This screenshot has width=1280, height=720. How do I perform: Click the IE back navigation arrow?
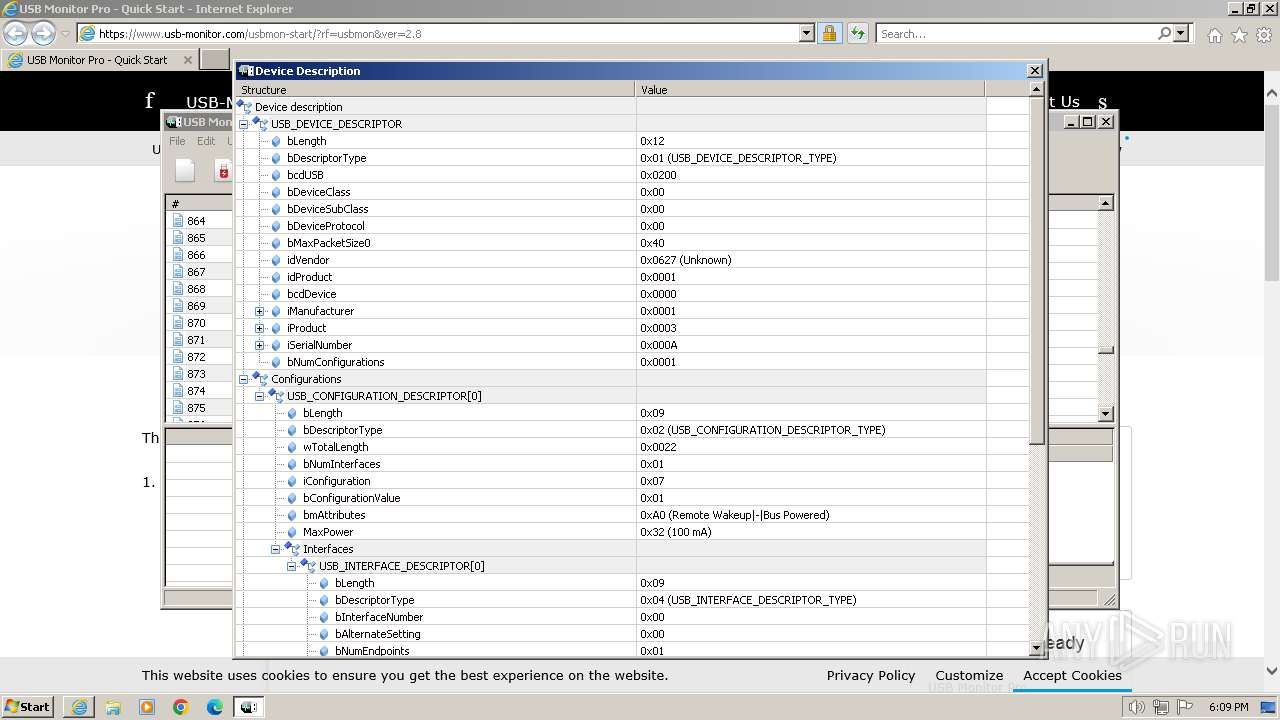click(15, 33)
